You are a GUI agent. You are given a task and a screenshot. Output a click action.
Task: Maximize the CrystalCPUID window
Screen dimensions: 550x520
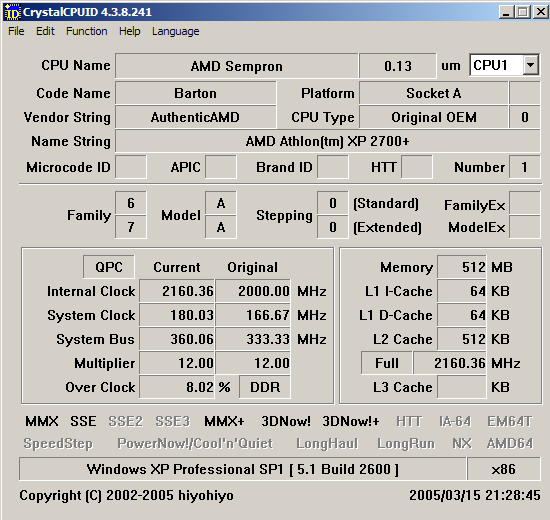[523, 13]
